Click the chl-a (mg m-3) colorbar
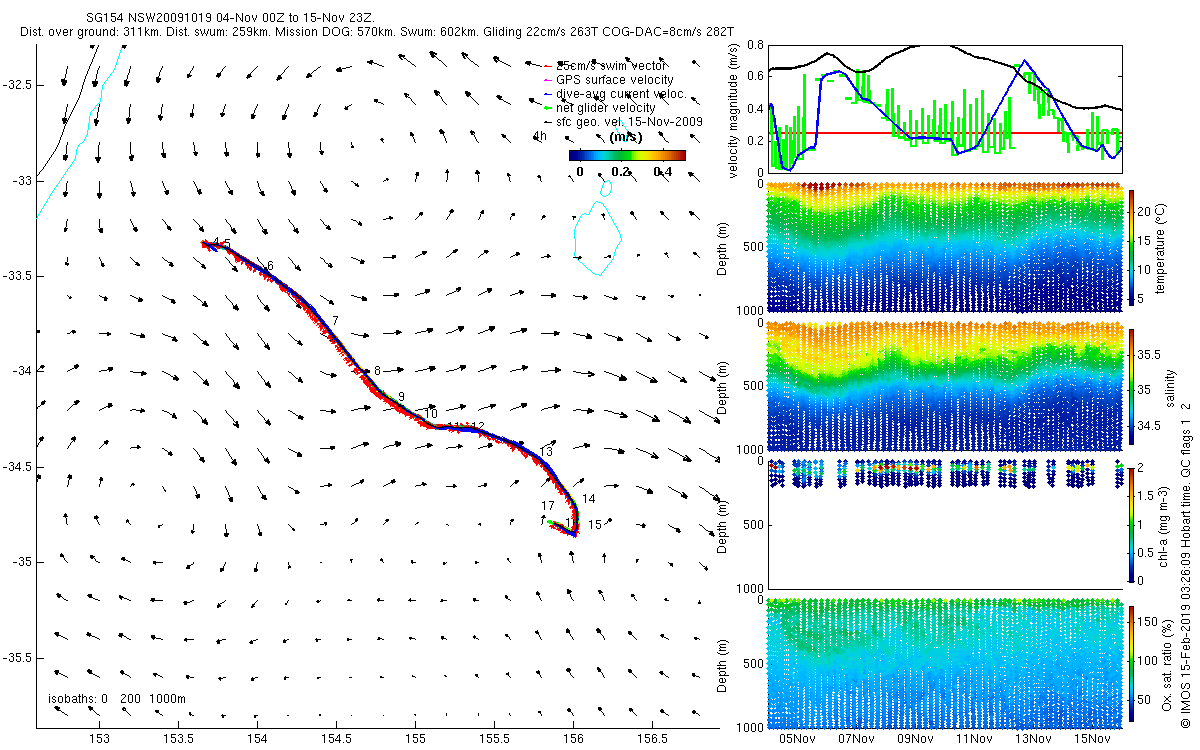This screenshot has height=750, width=1200. [x=1132, y=523]
